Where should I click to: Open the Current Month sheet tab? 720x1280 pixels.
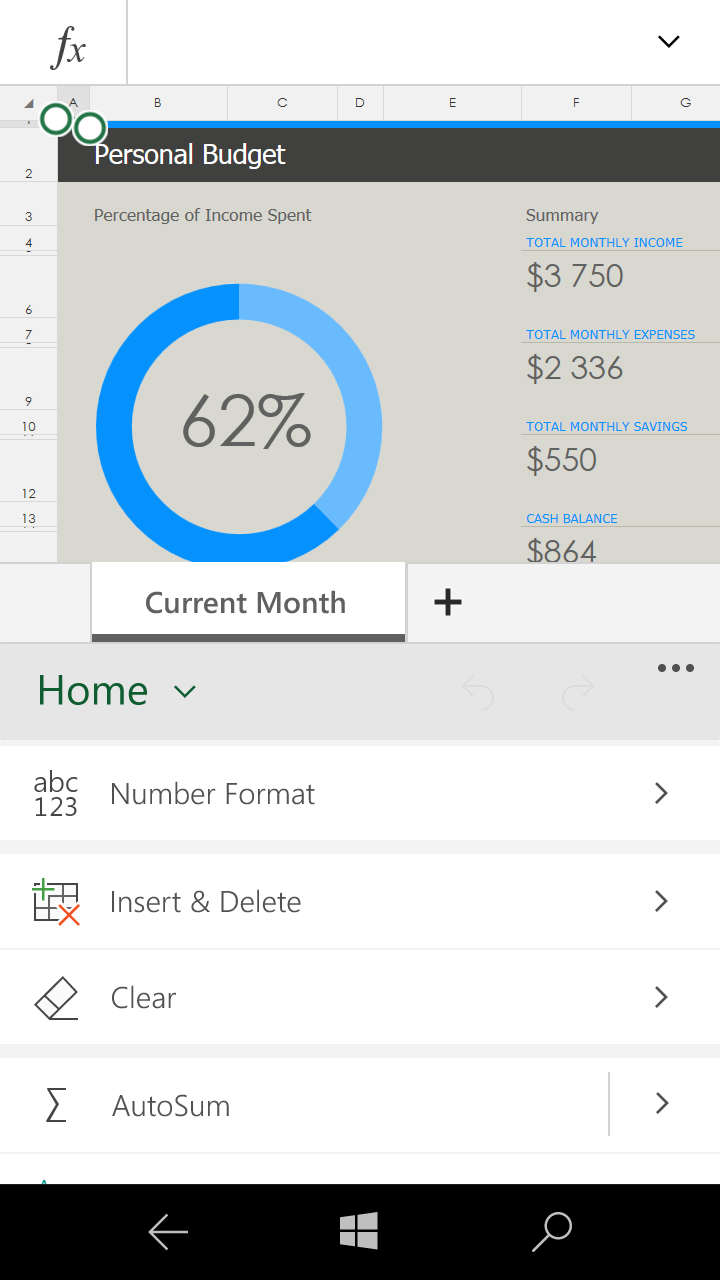coord(247,603)
